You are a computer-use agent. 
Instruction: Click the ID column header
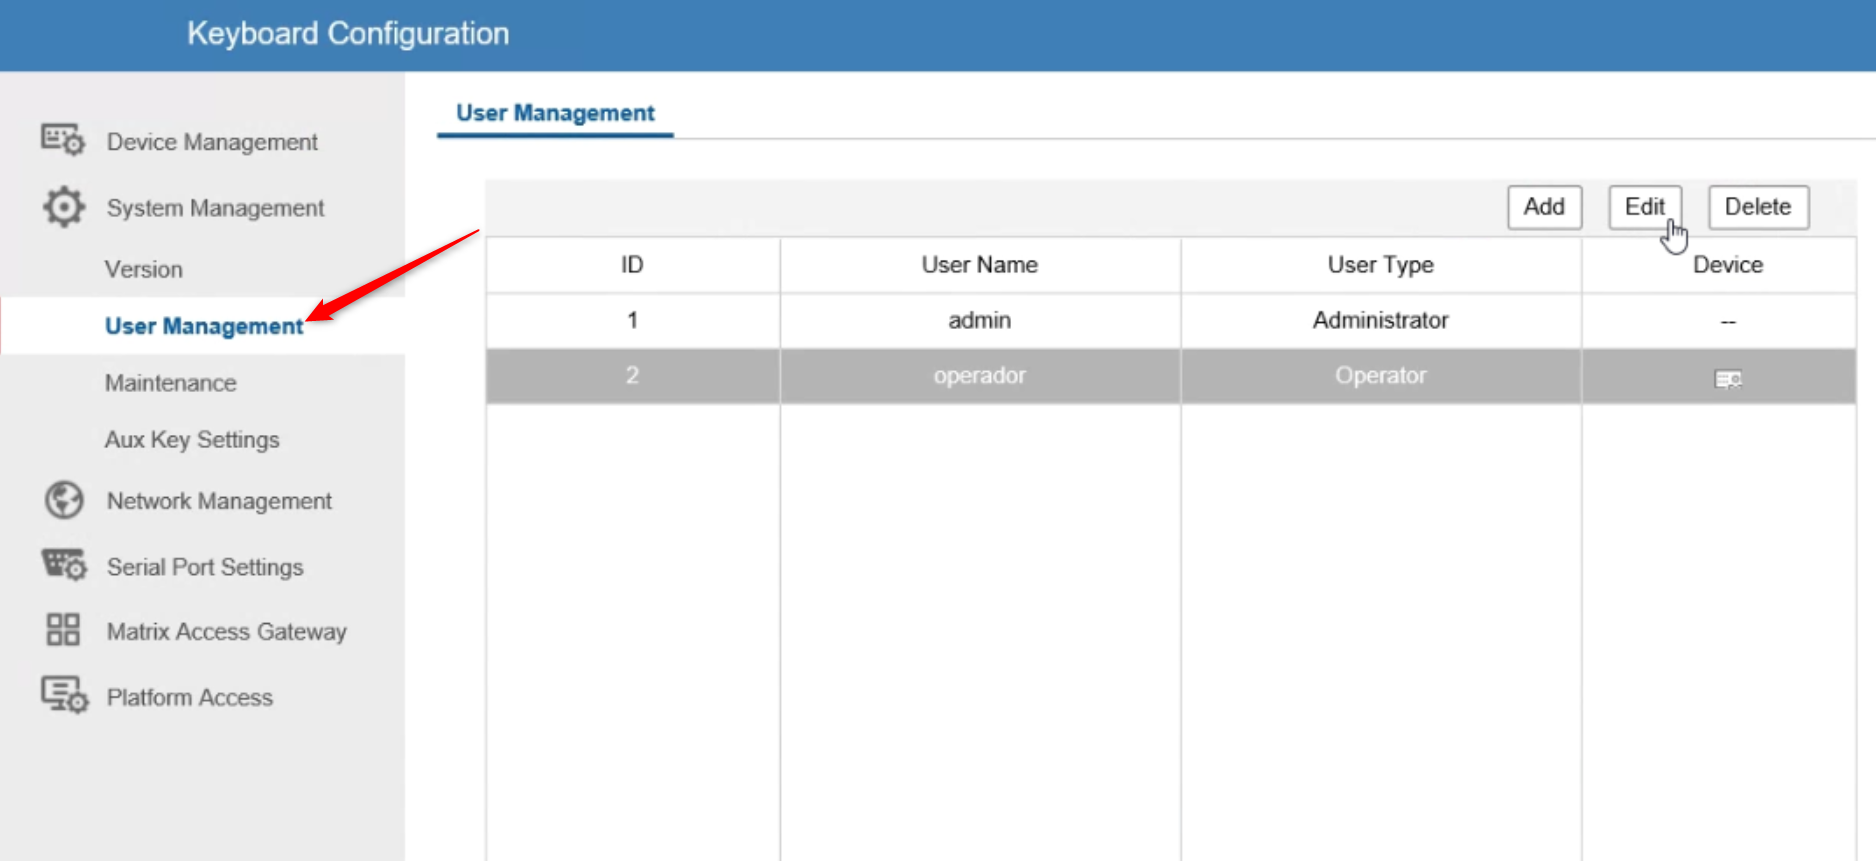[632, 265]
